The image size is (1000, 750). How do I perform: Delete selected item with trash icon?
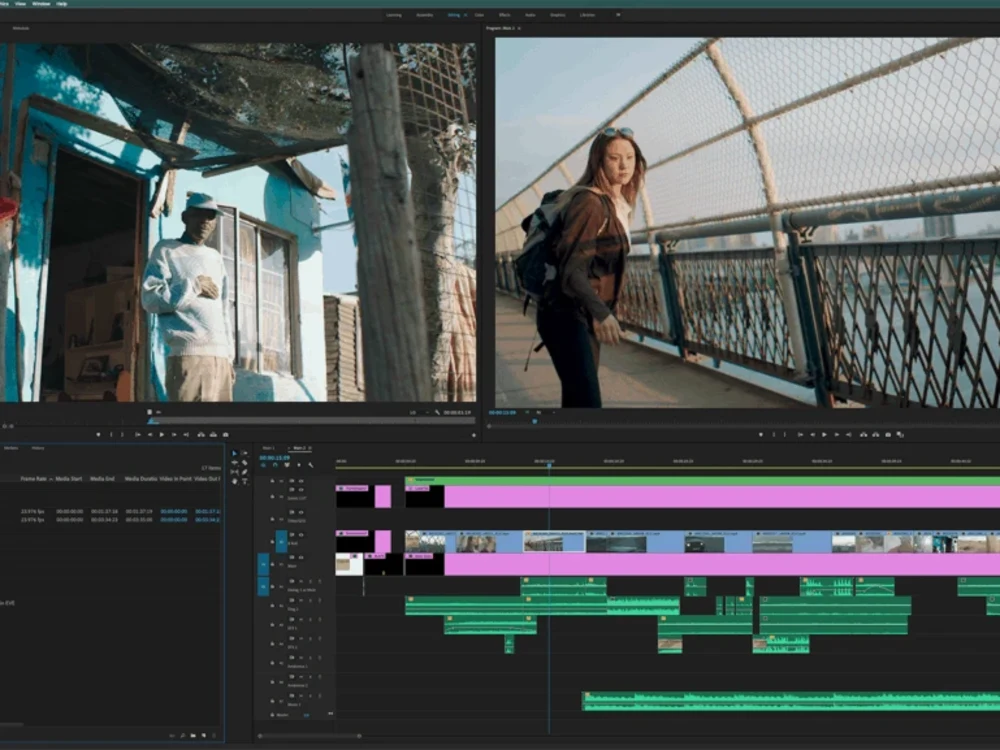coord(214,735)
